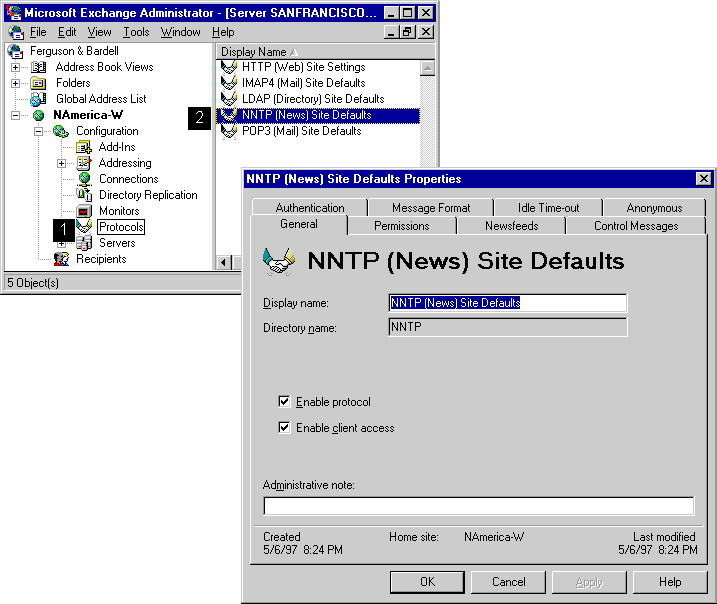Viewport: 717px width, 604px height.
Task: Select Directory Replication in the tree
Action: [148, 195]
